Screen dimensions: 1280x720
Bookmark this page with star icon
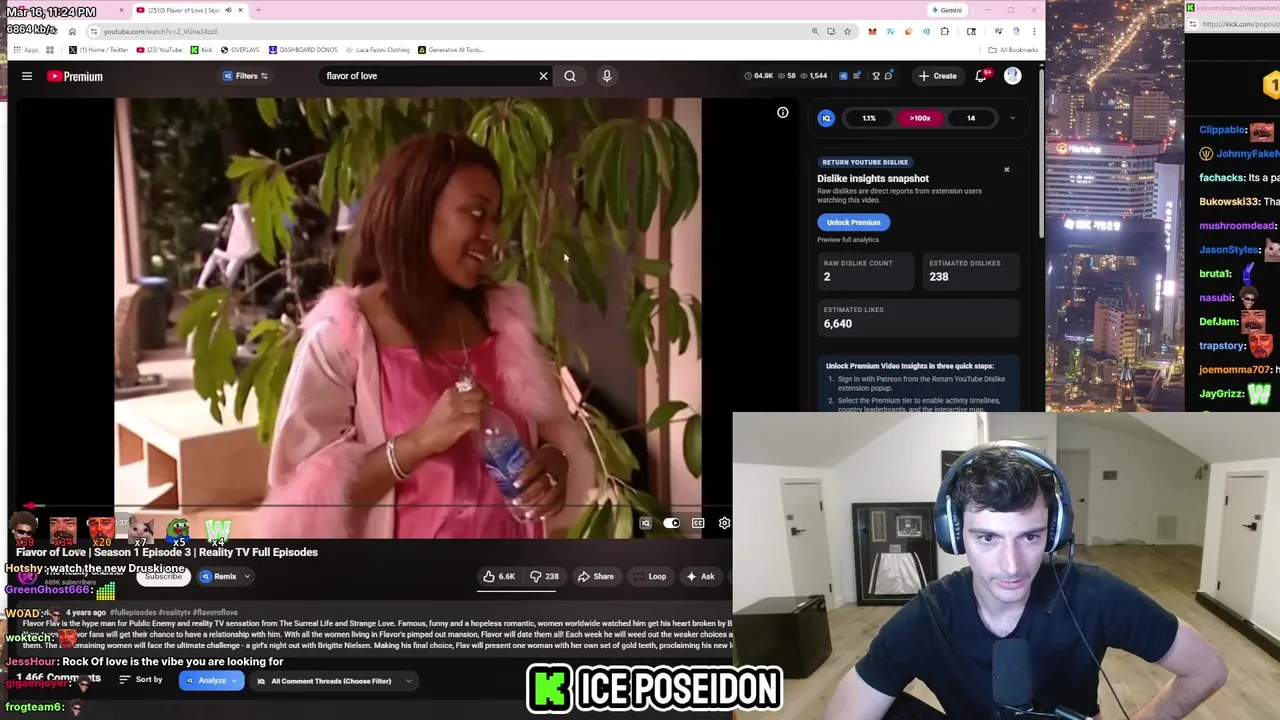847,31
